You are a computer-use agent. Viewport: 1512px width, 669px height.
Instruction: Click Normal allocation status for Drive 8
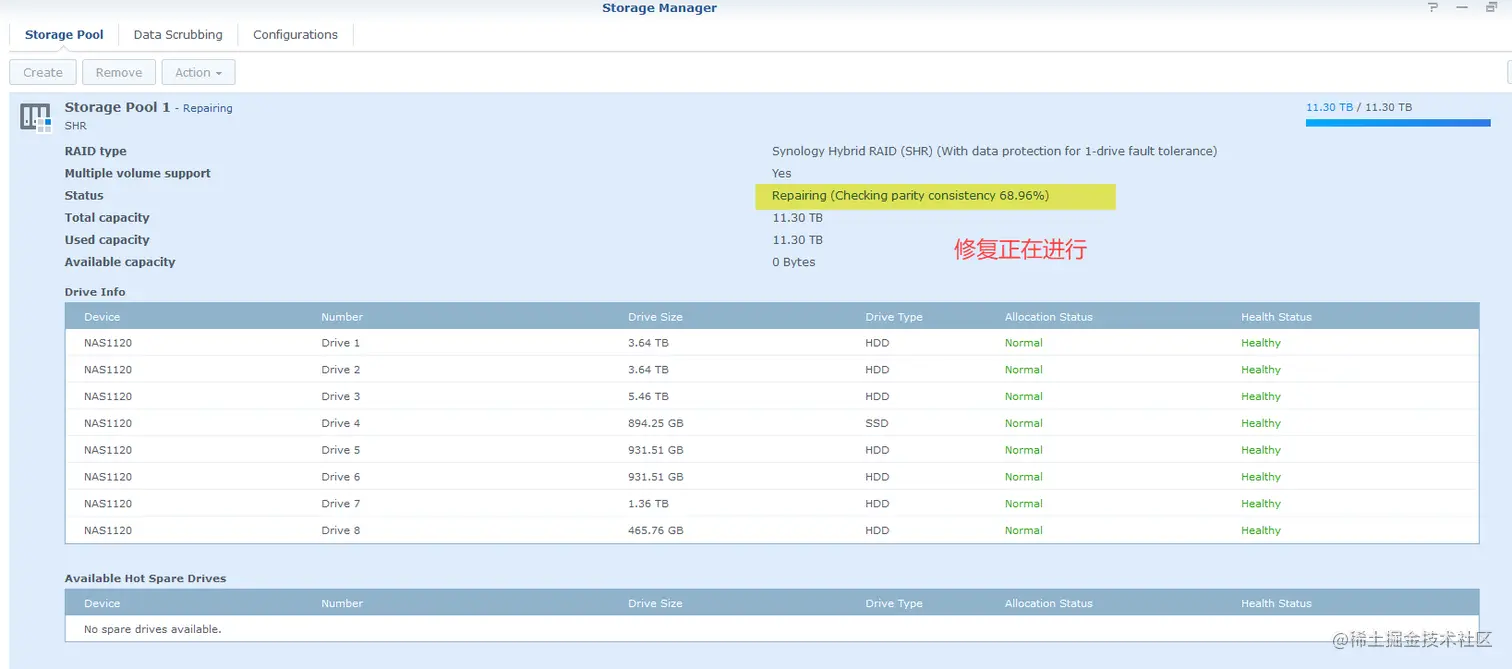[1023, 531]
